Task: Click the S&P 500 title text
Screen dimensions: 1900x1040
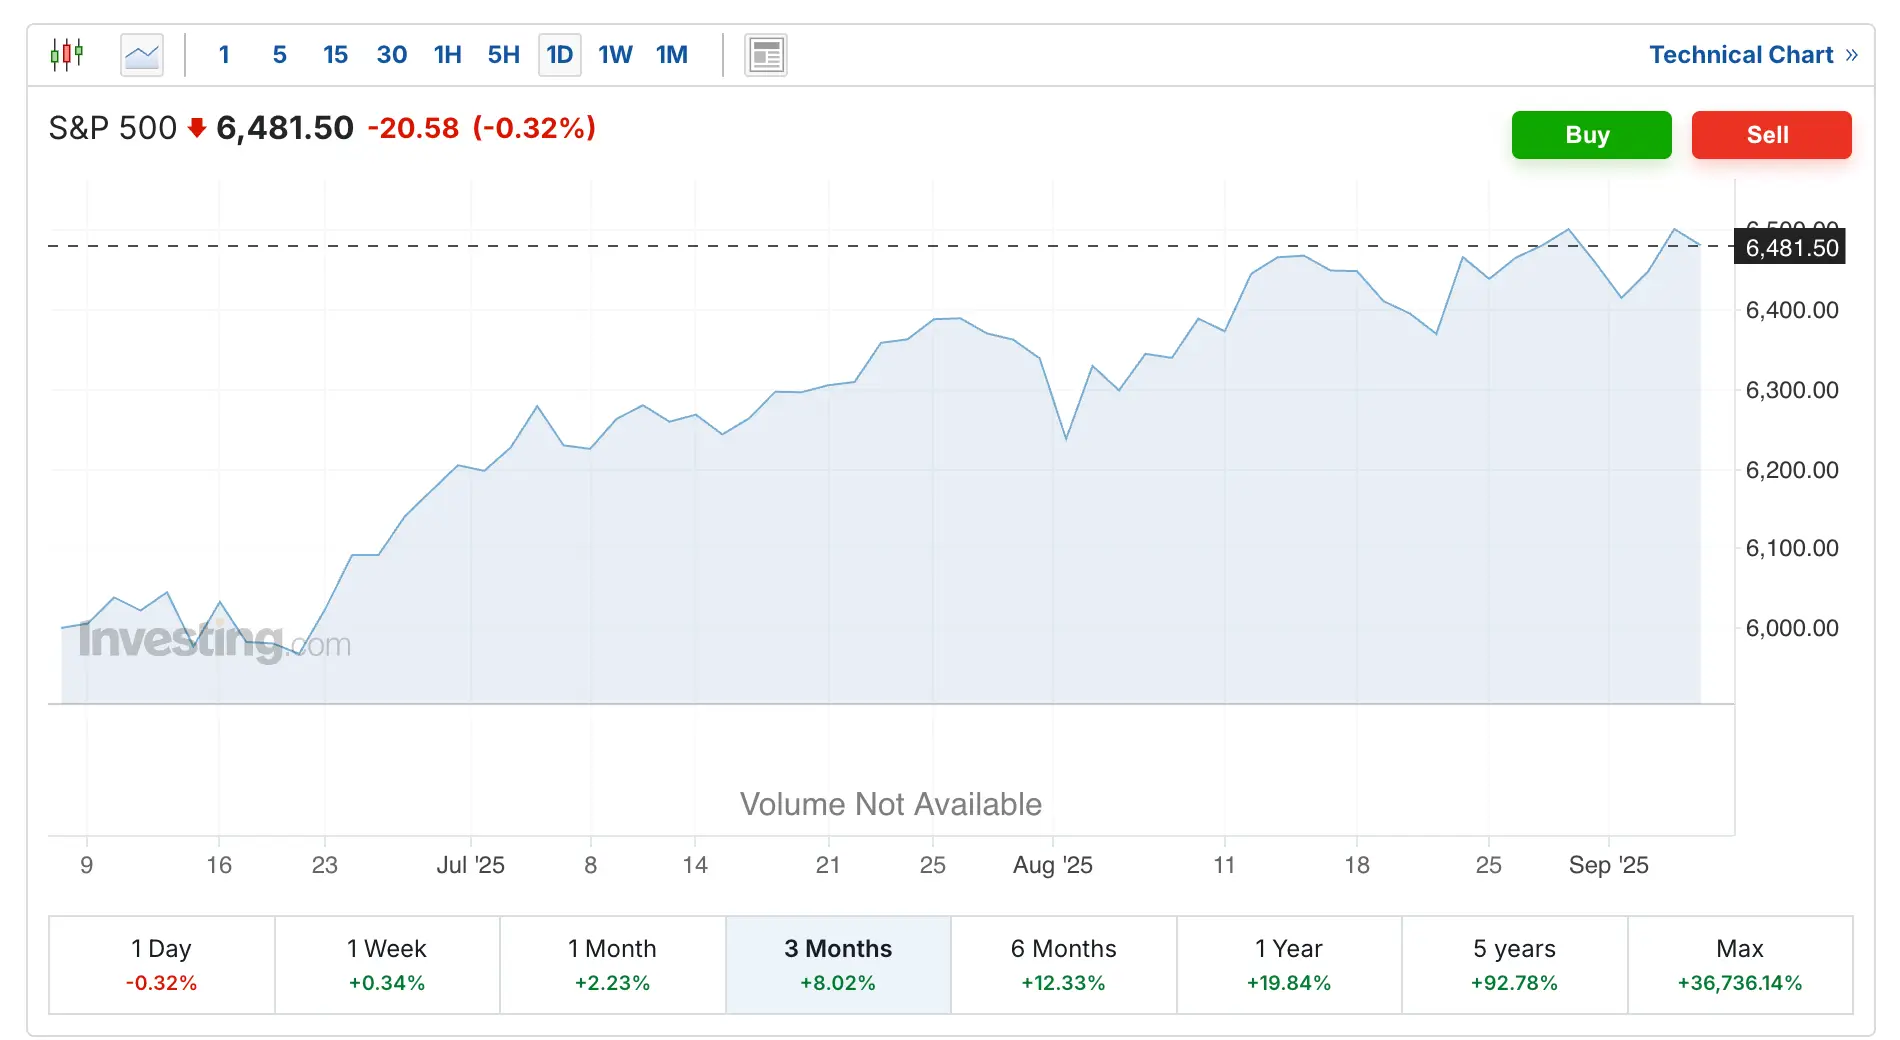Action: (x=113, y=128)
